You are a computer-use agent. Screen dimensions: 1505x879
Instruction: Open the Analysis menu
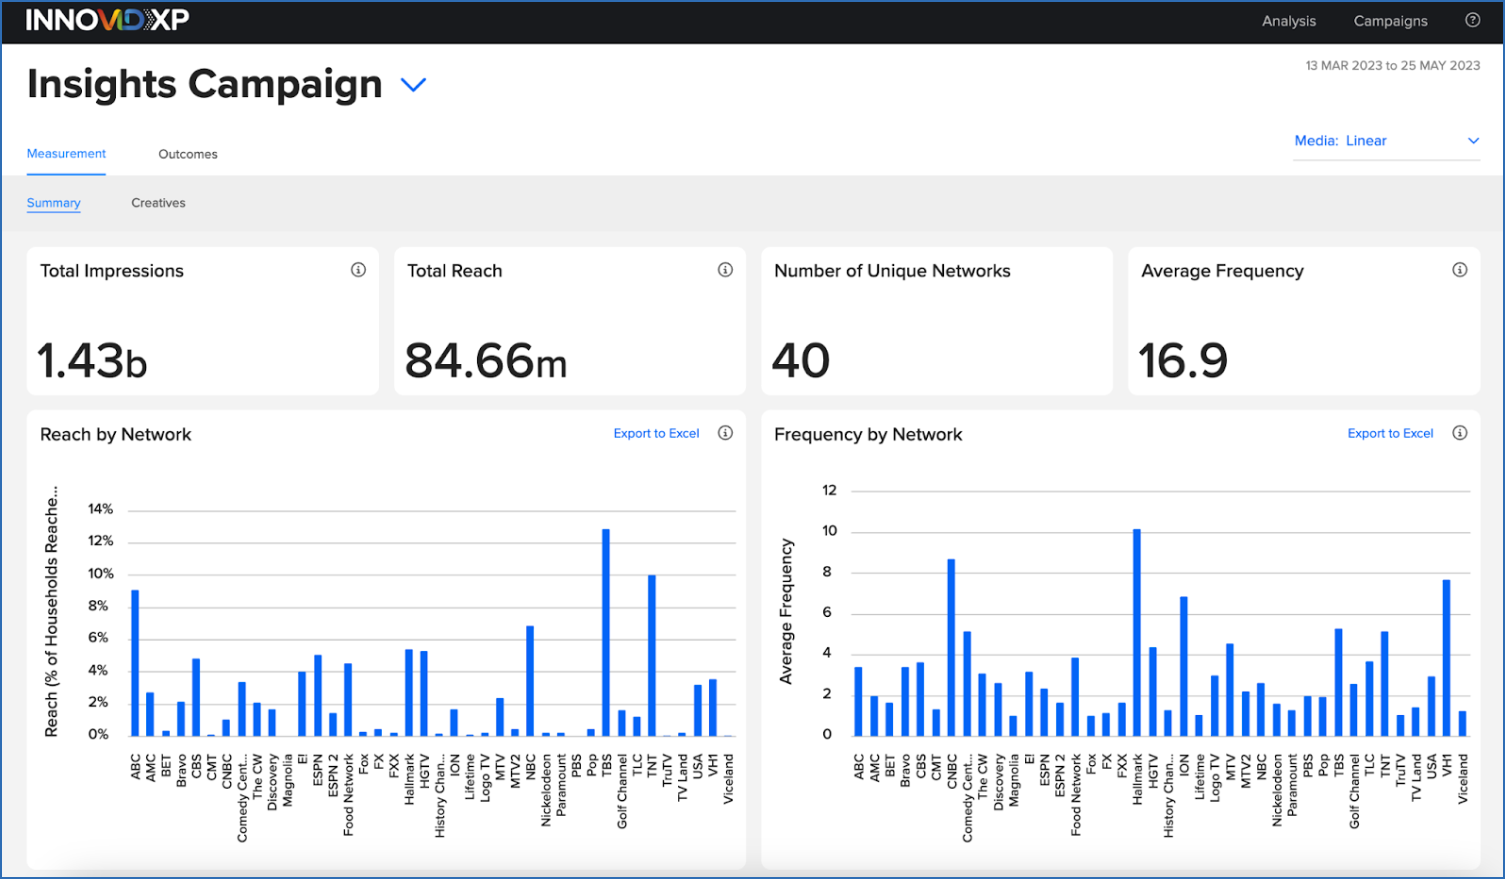(1288, 20)
